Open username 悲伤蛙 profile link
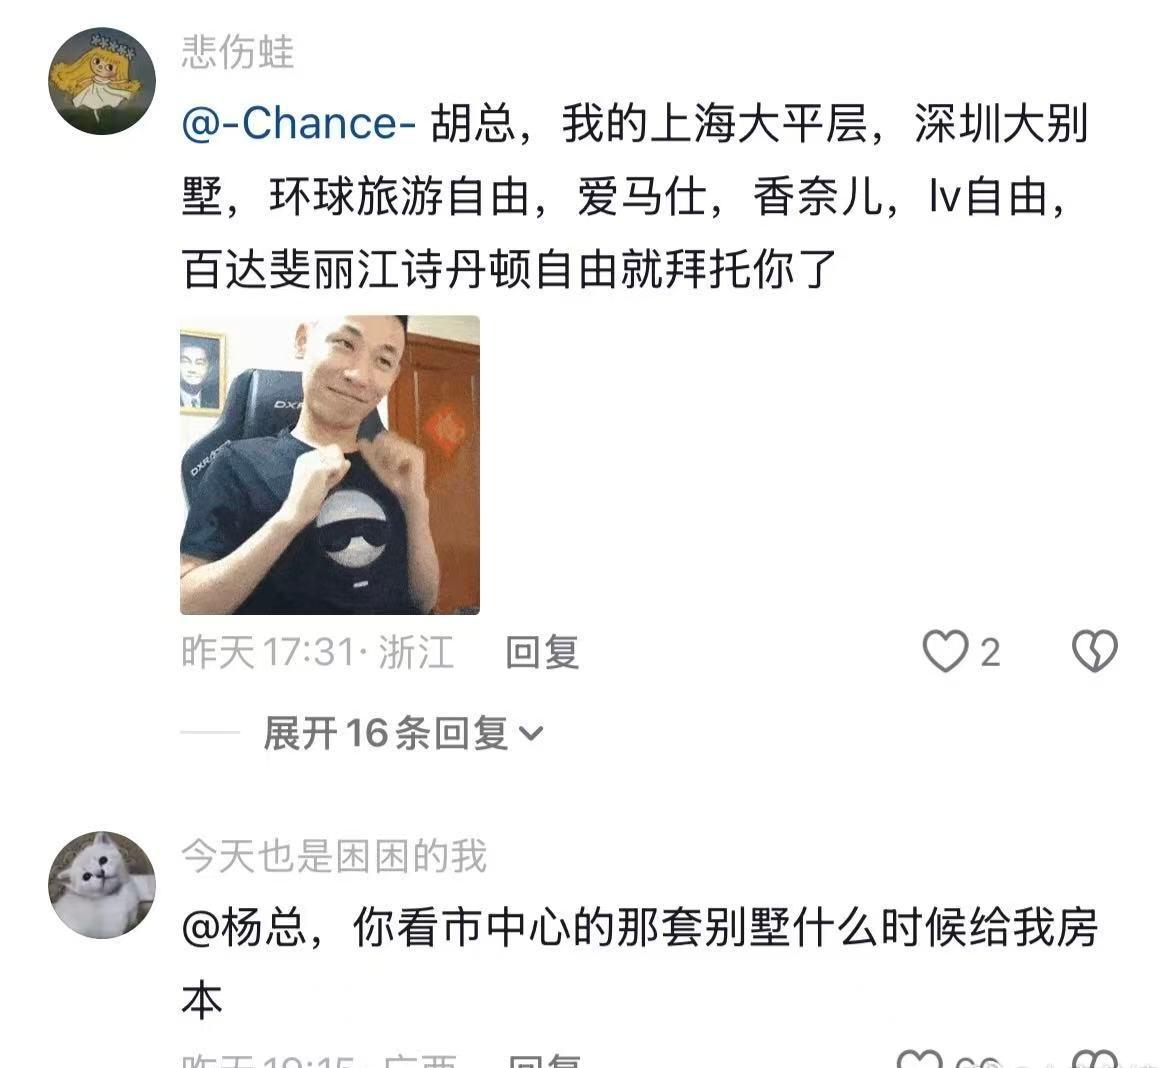Viewport: 1169px width, 1068px height. (238, 52)
